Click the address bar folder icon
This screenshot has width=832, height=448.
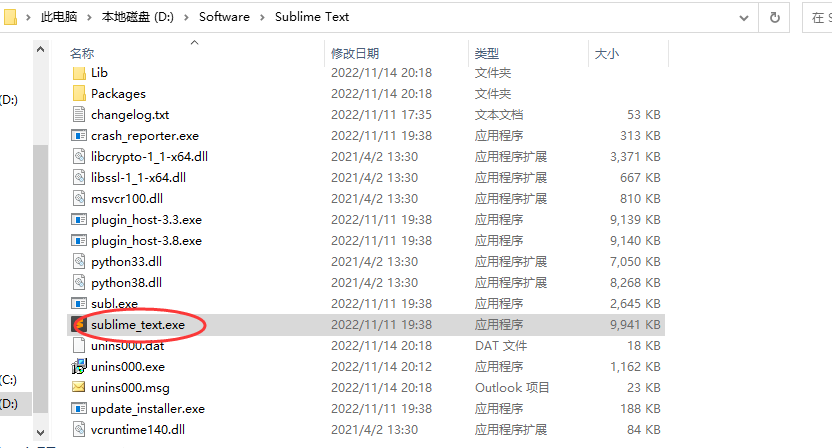pos(10,17)
